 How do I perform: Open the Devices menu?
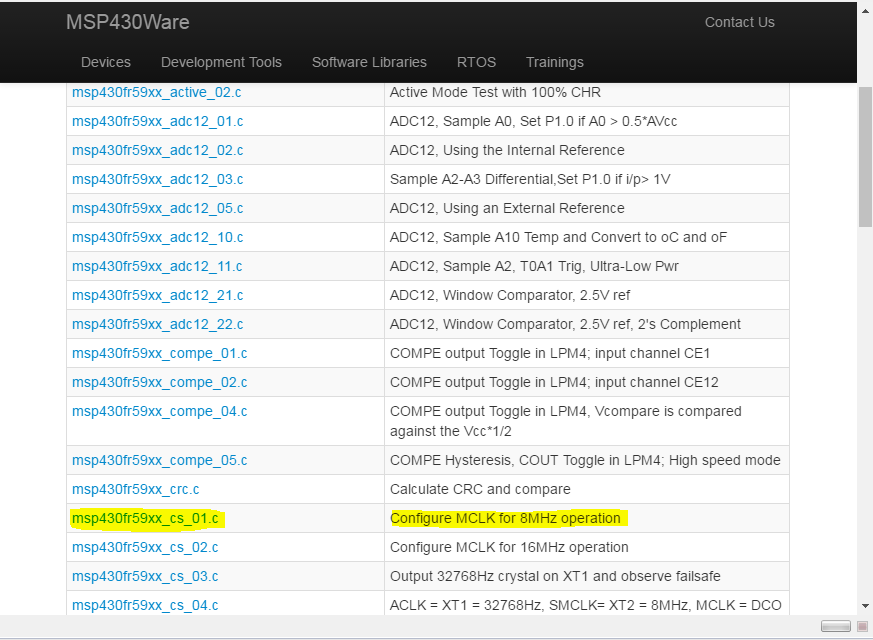106,62
